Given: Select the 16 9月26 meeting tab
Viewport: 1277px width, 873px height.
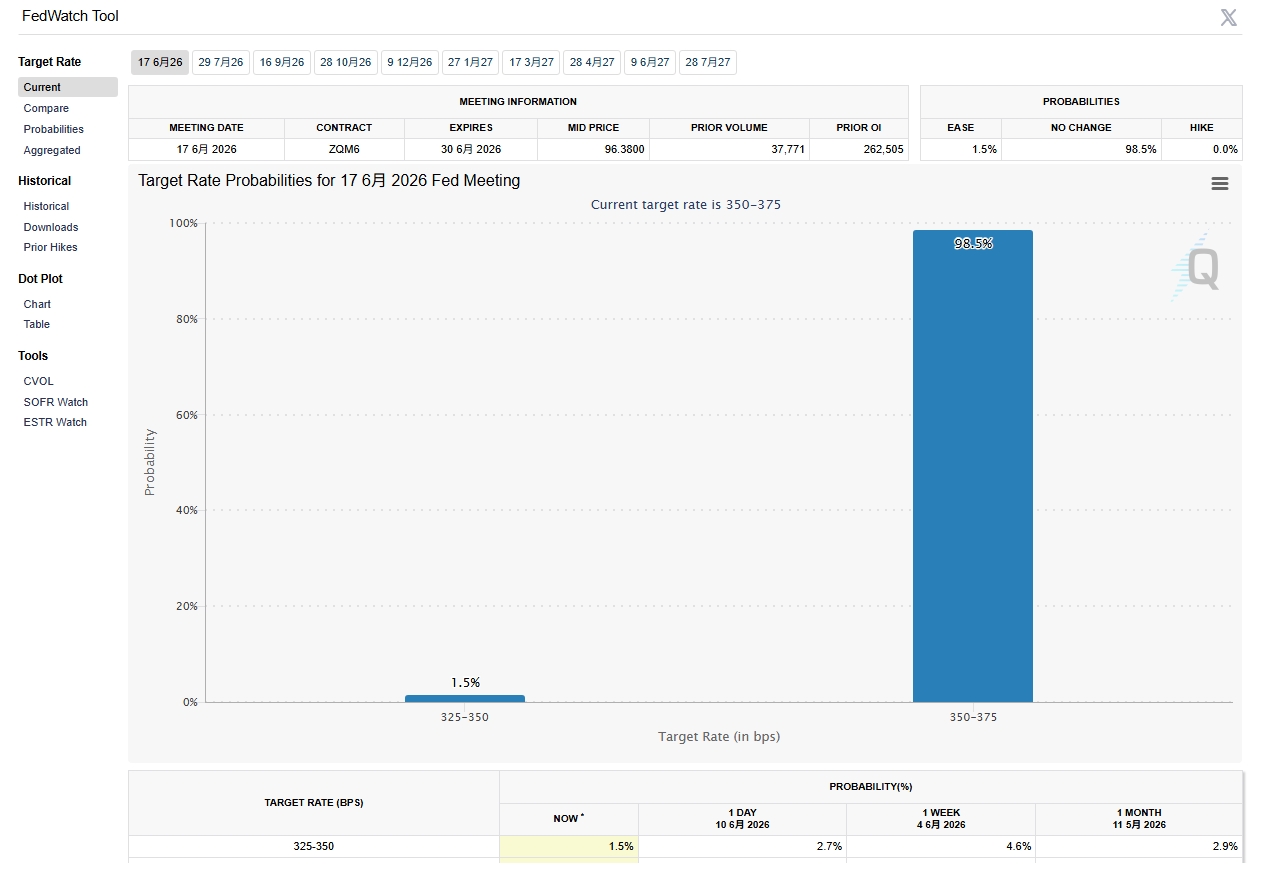Looking at the screenshot, I should (x=282, y=62).
